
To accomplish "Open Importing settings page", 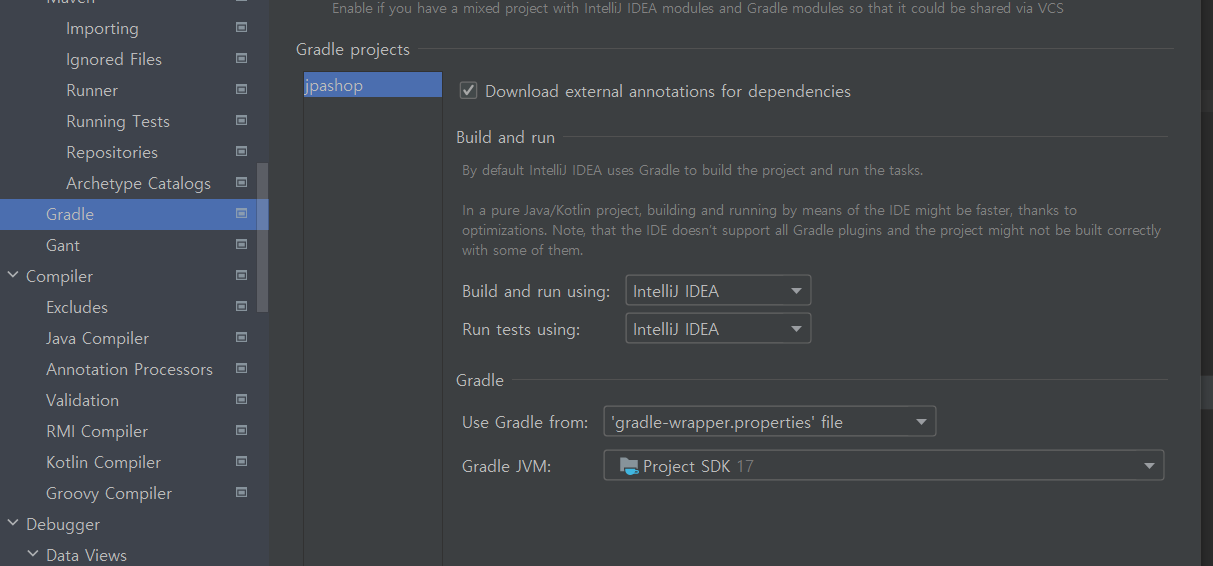I will point(102,28).
